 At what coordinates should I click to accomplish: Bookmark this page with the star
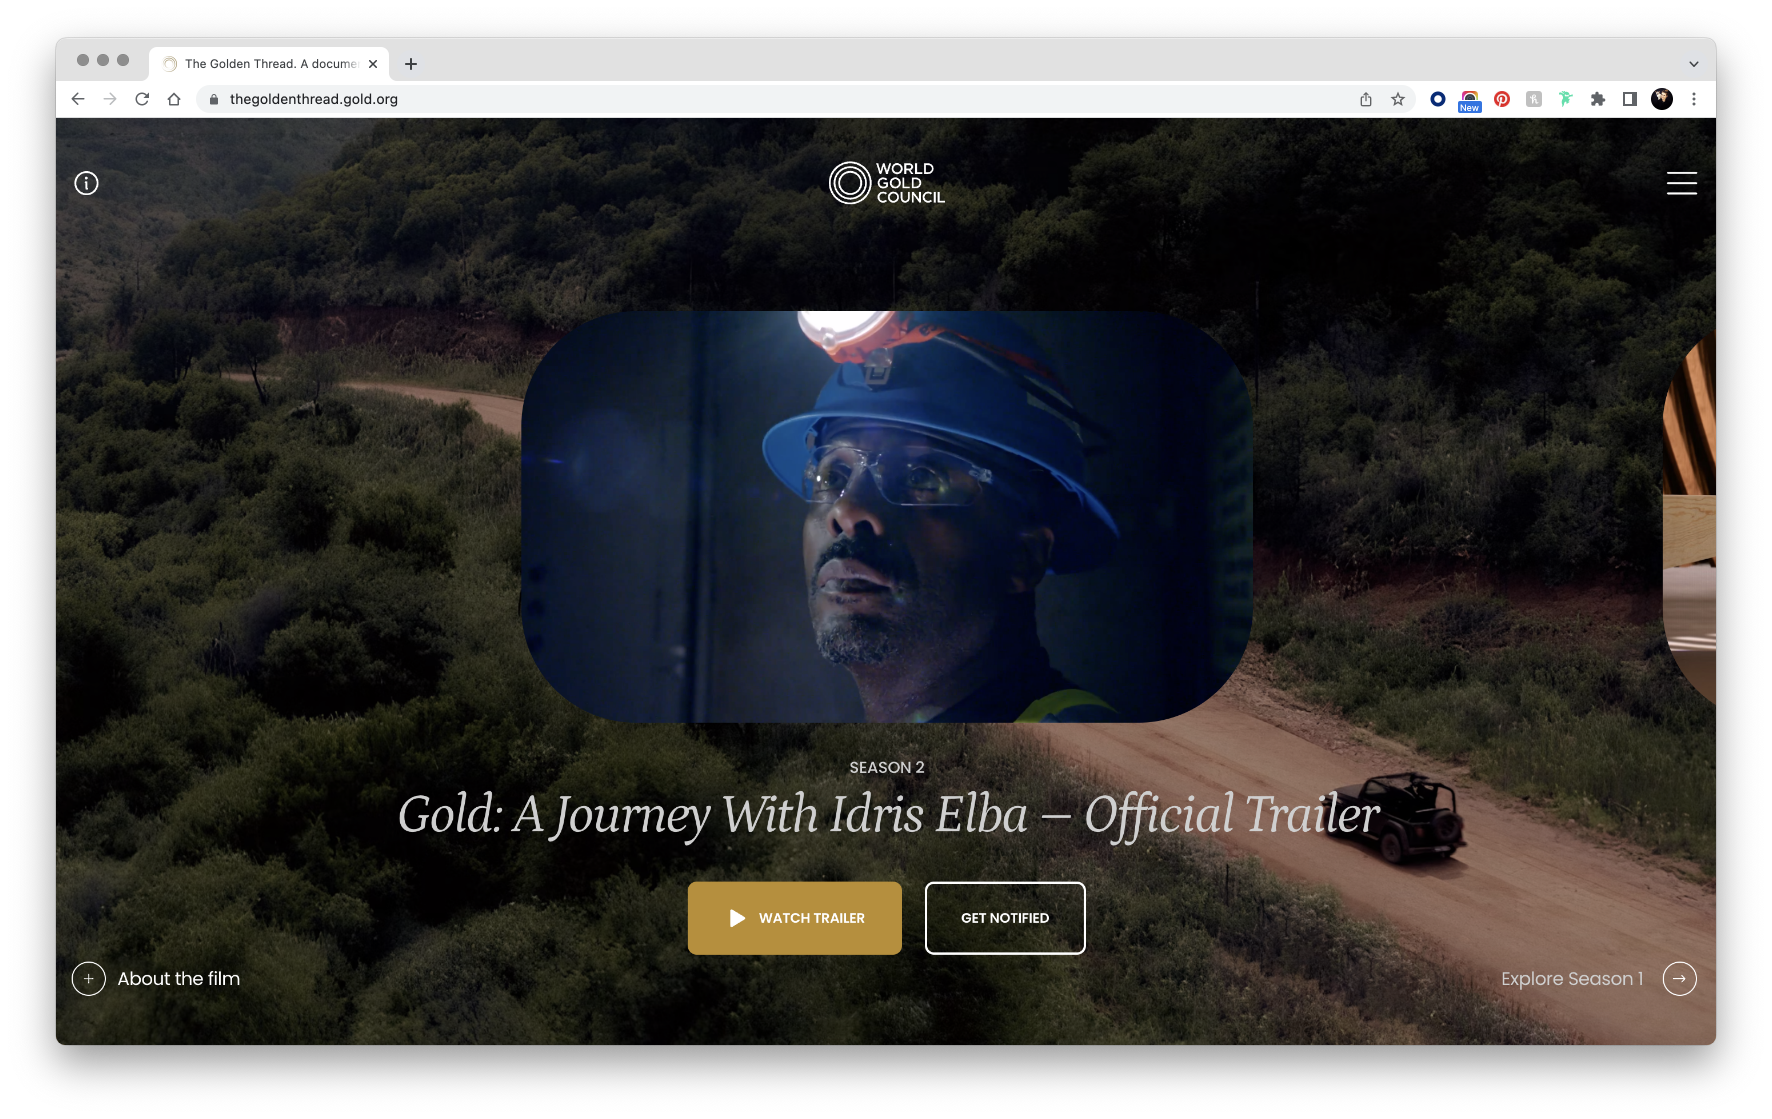pos(1398,99)
